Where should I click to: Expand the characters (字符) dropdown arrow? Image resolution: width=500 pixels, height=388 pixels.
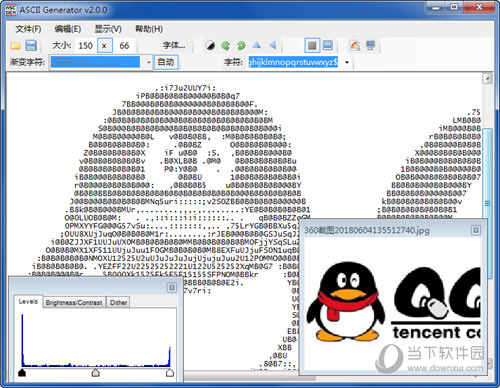347,62
